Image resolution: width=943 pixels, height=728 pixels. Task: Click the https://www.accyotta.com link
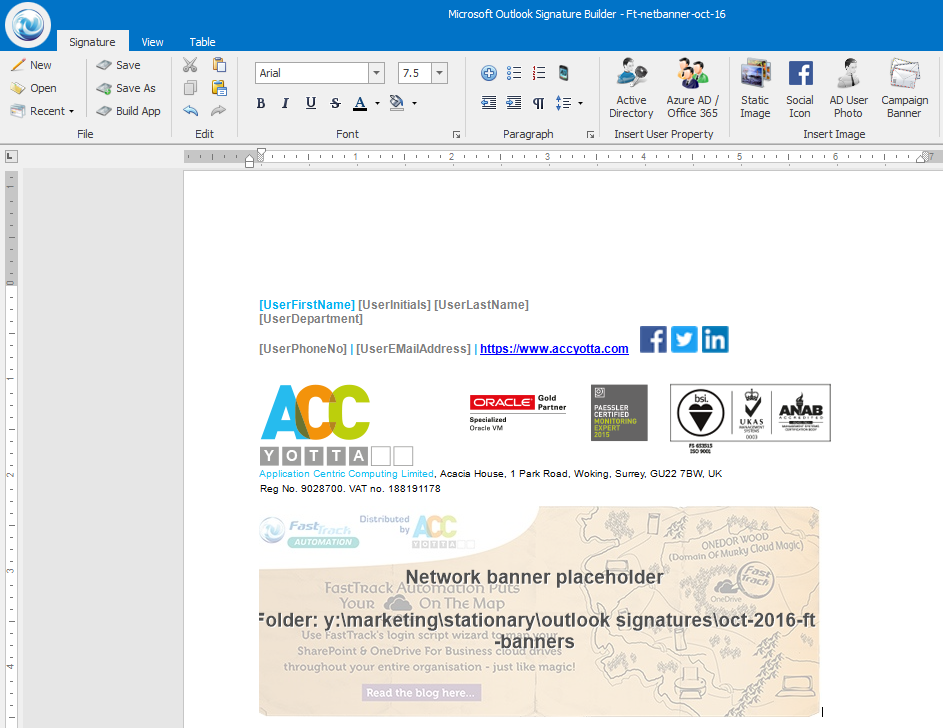[x=554, y=349]
